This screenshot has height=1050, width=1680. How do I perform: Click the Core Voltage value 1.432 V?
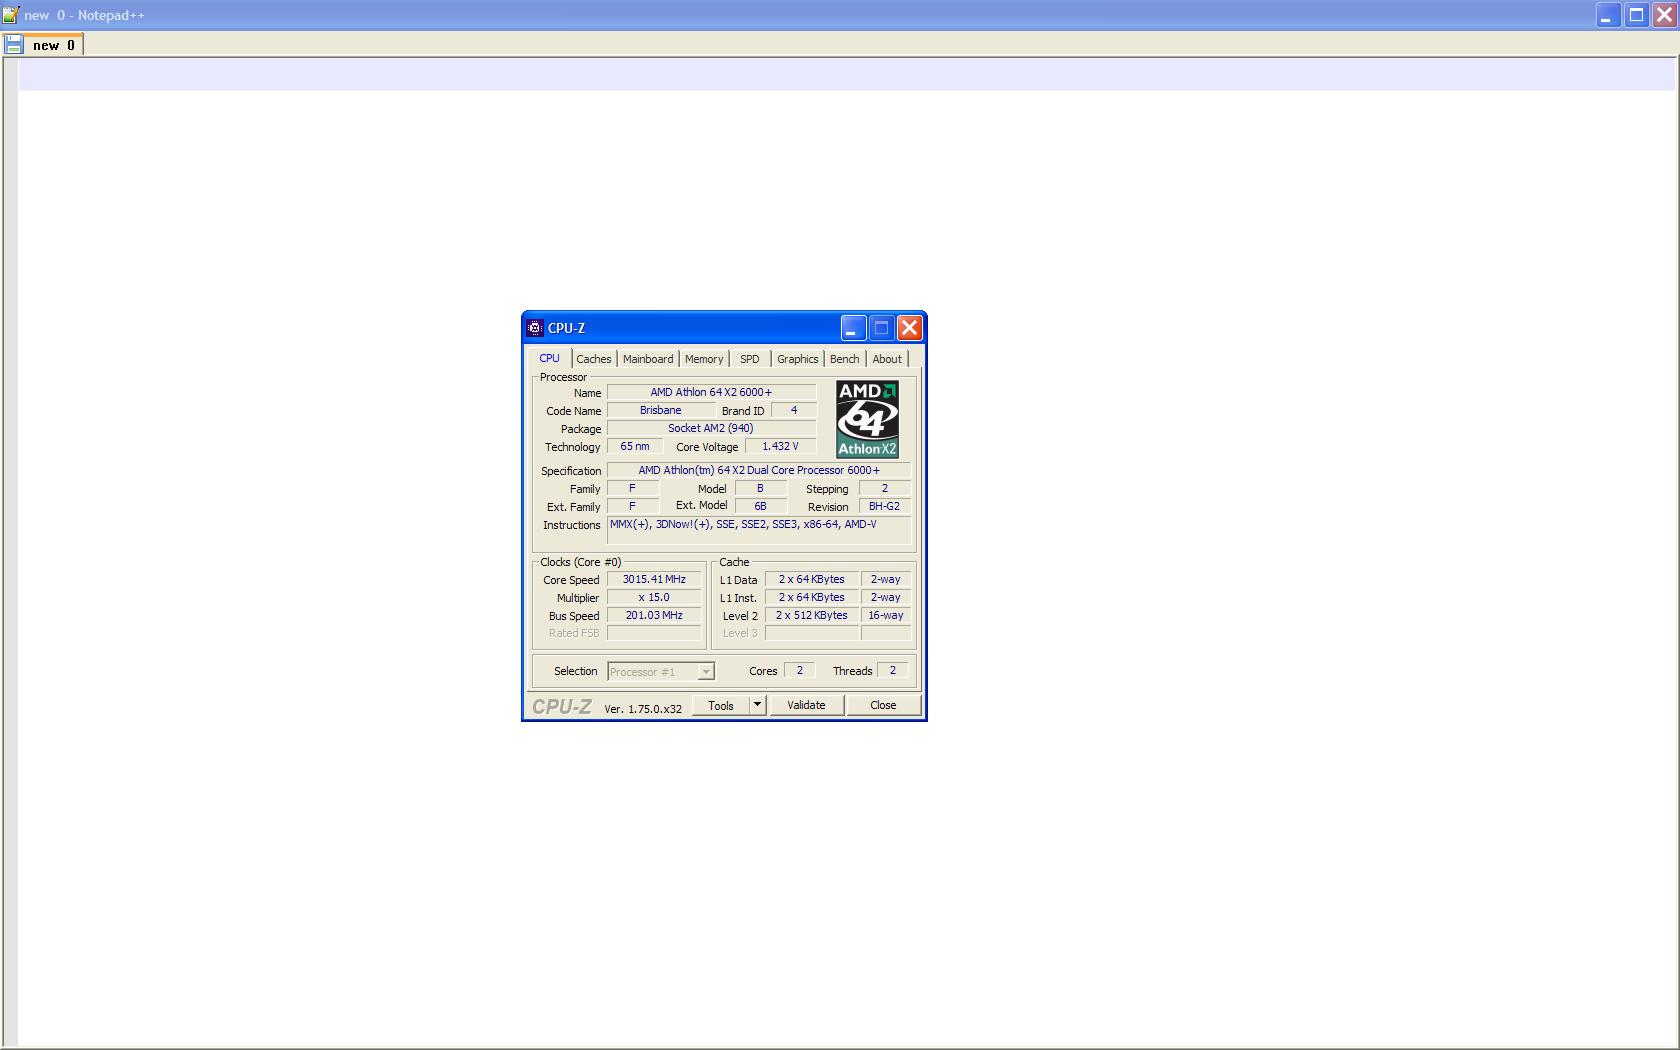point(780,446)
